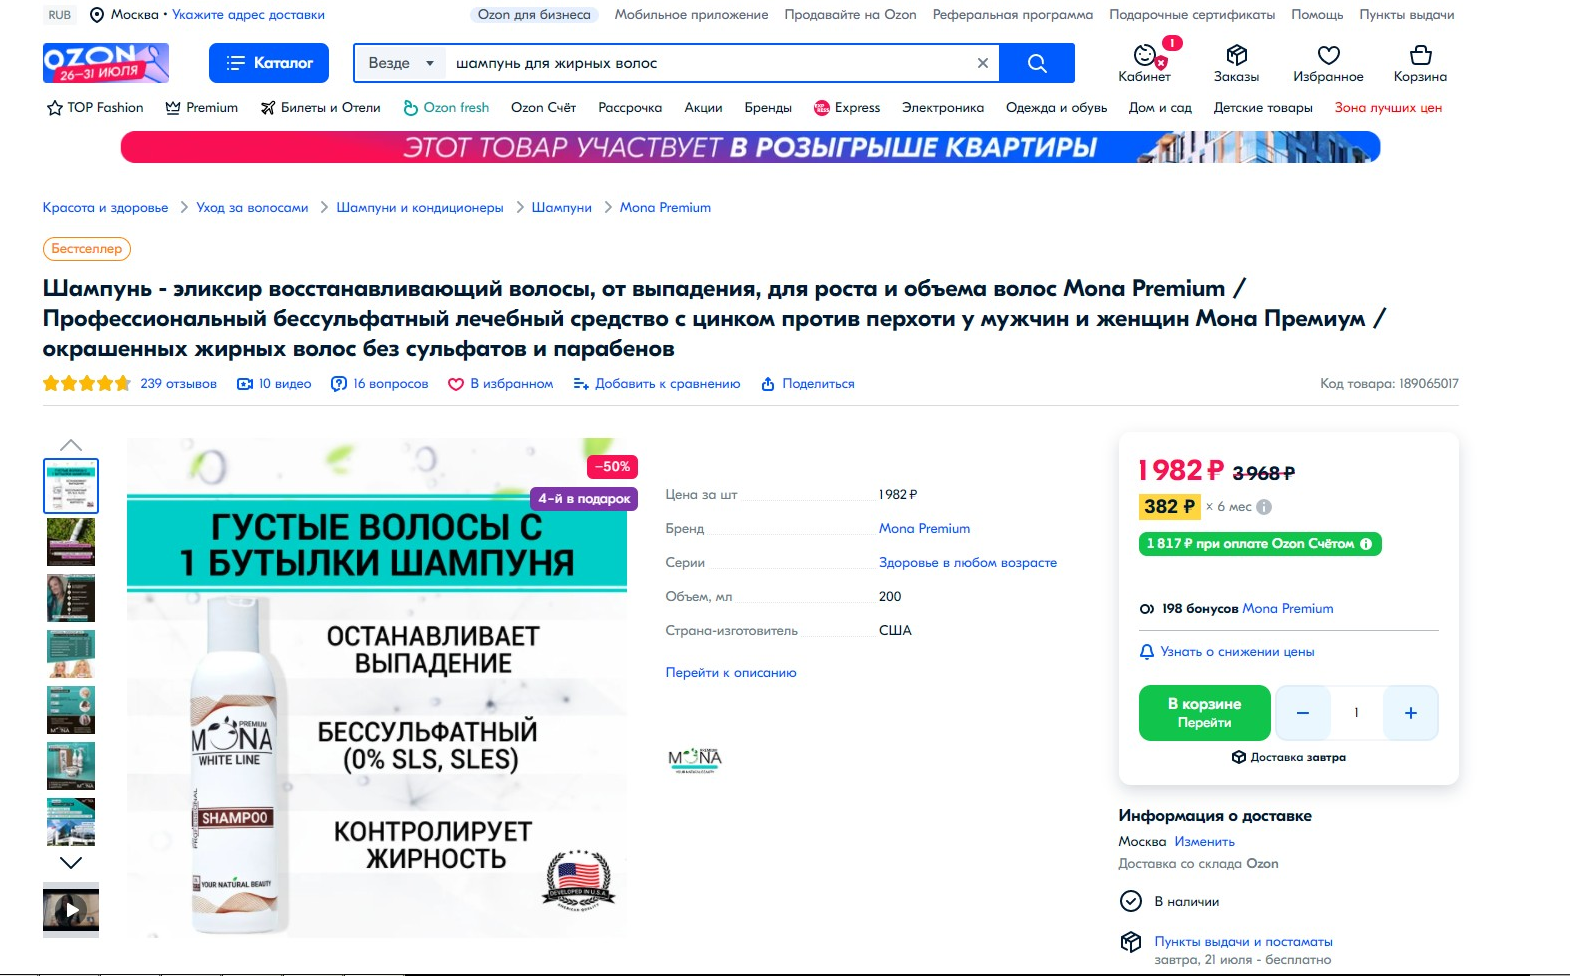Open the Корзина cart icon

1420,55
